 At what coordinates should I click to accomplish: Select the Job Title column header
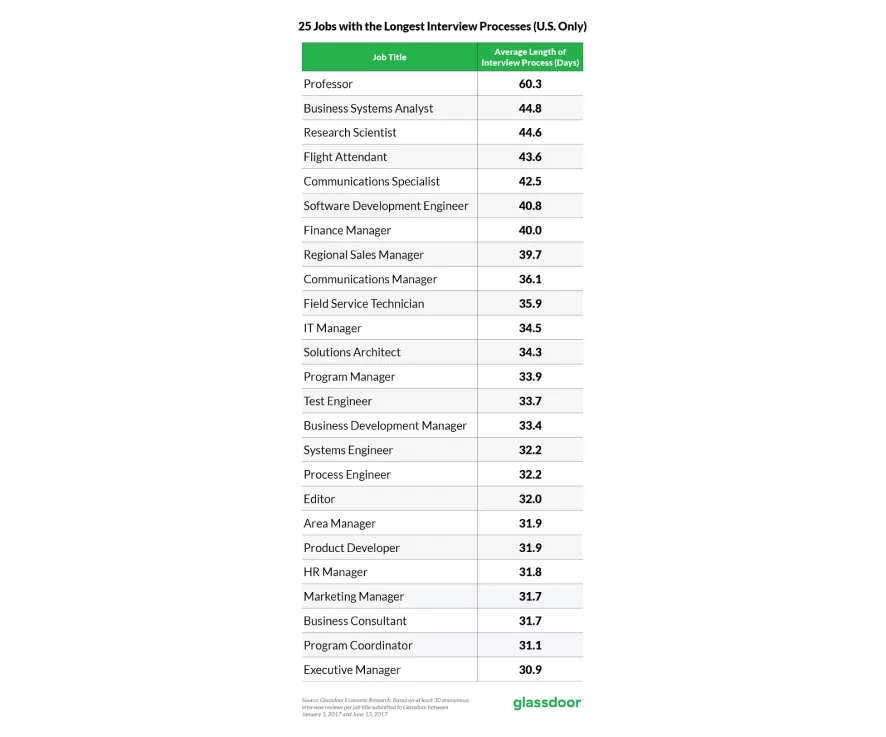pos(389,57)
